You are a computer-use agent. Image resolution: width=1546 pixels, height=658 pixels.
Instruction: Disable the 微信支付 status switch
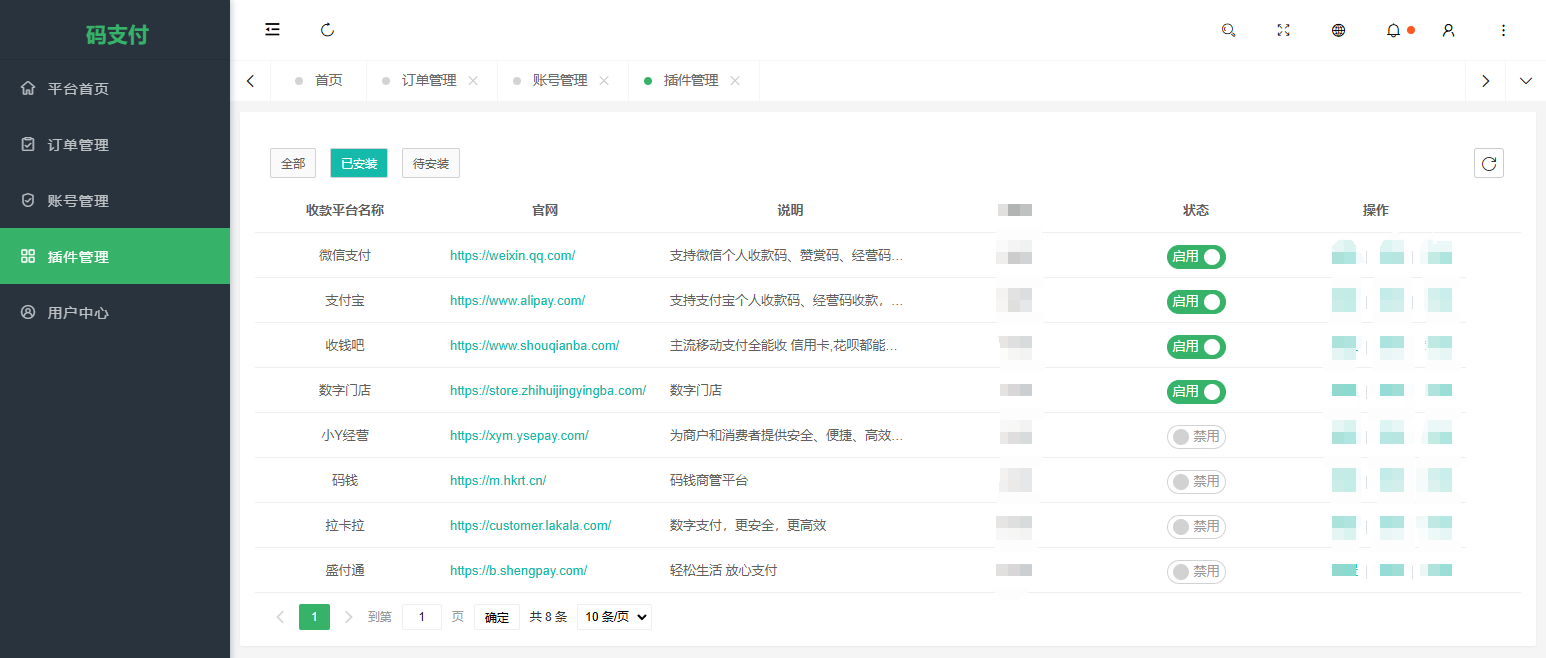point(1196,257)
